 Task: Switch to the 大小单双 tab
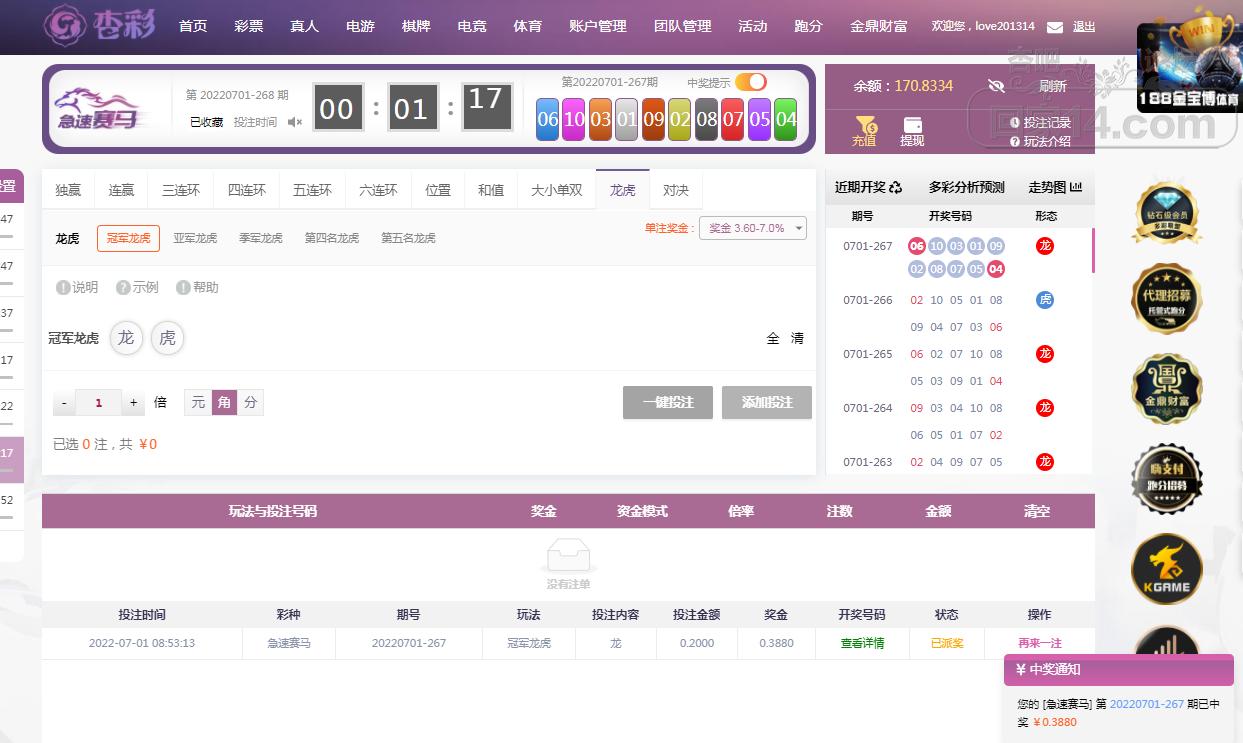pos(556,190)
